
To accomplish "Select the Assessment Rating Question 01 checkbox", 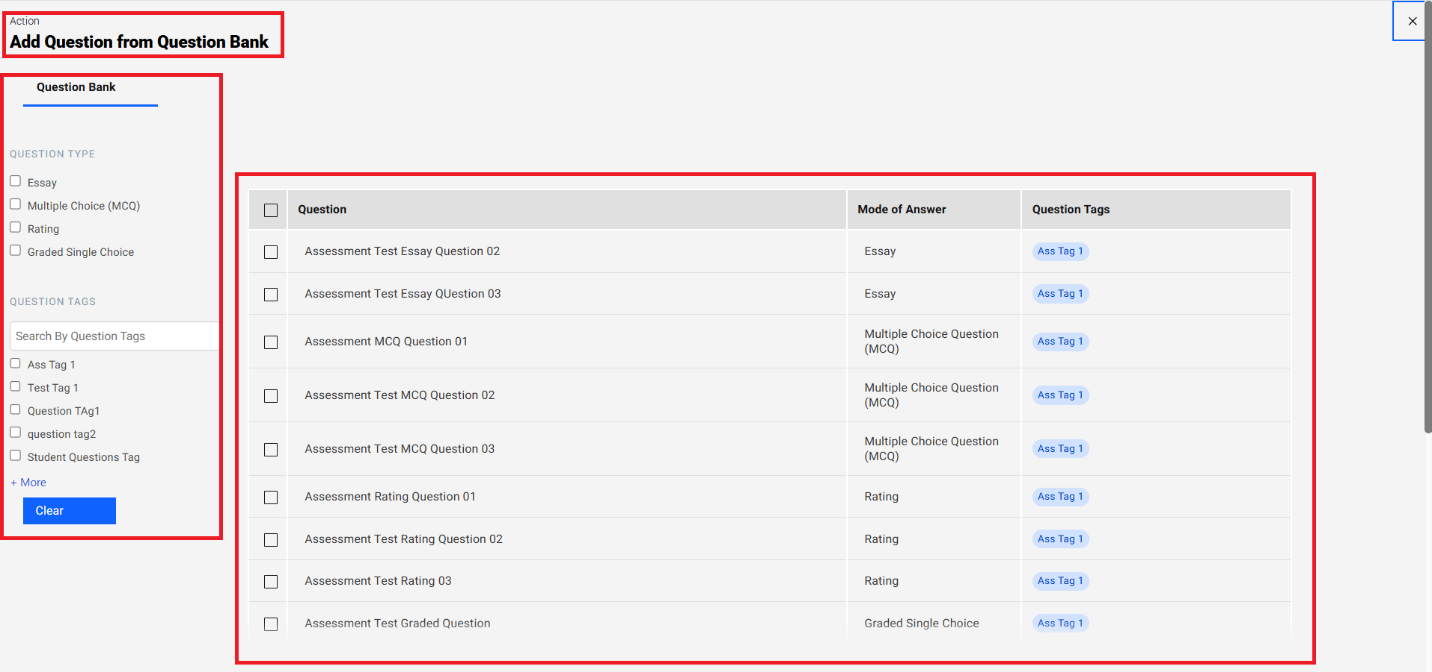I will coord(271,497).
